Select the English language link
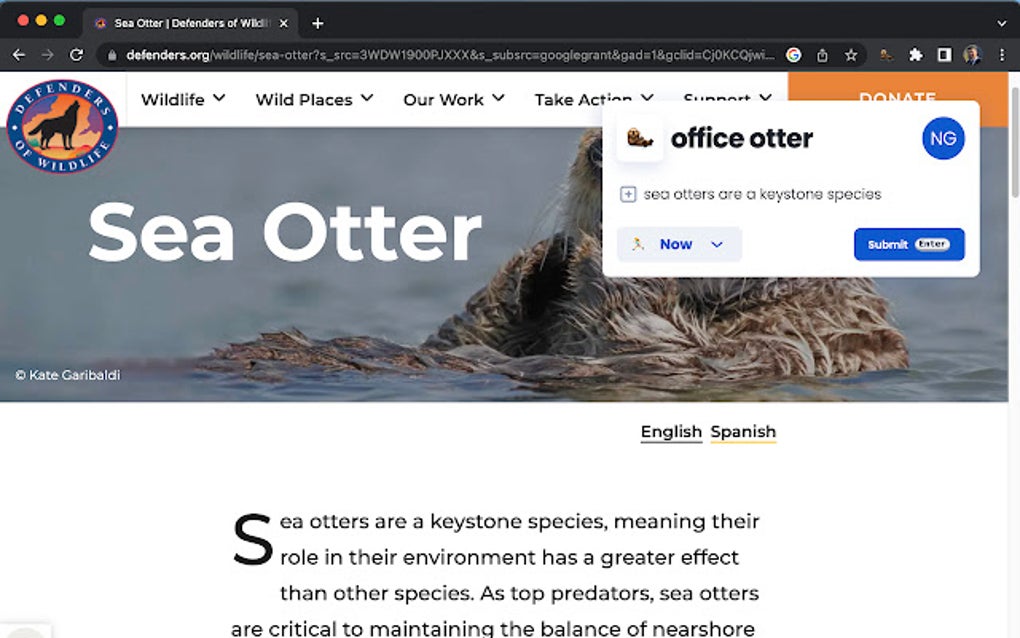Viewport: 1020px width, 638px height. click(x=670, y=432)
